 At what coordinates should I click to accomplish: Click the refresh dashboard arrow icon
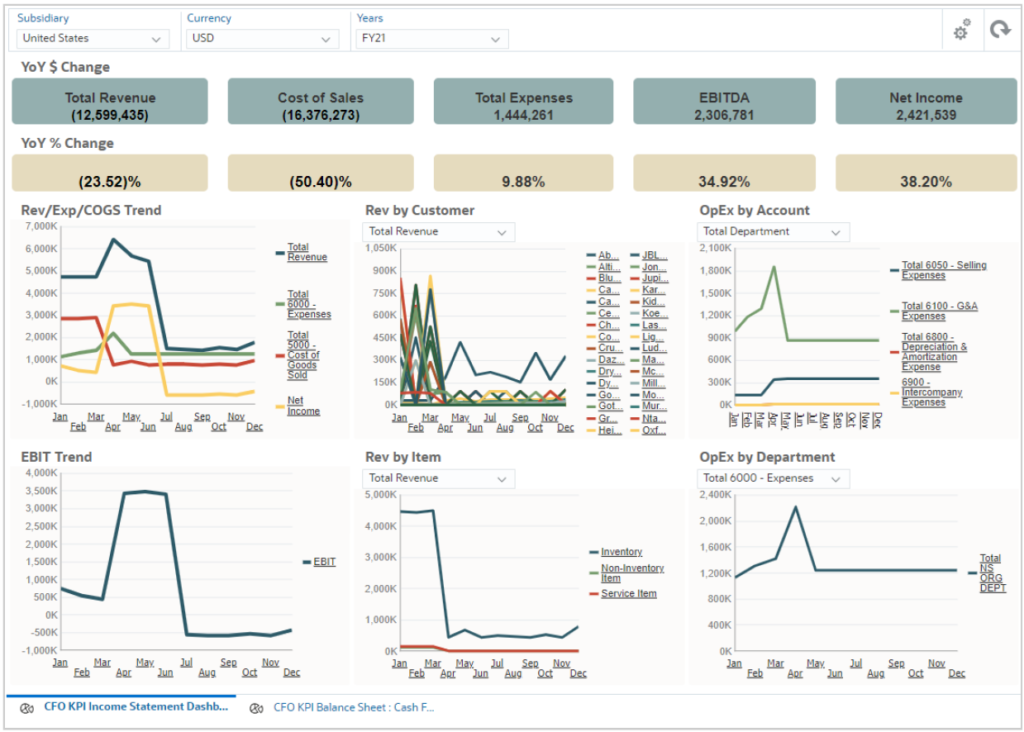[999, 31]
